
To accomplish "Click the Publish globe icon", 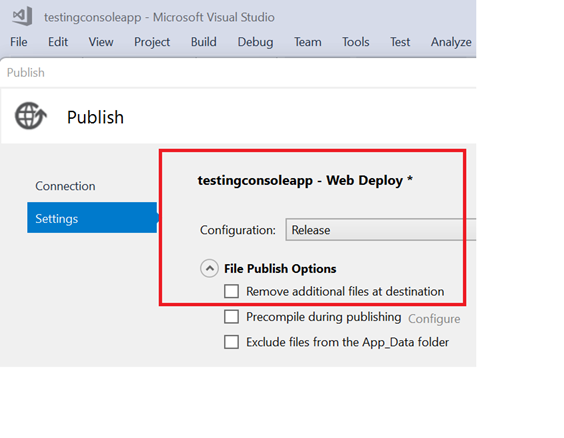I will (31, 115).
